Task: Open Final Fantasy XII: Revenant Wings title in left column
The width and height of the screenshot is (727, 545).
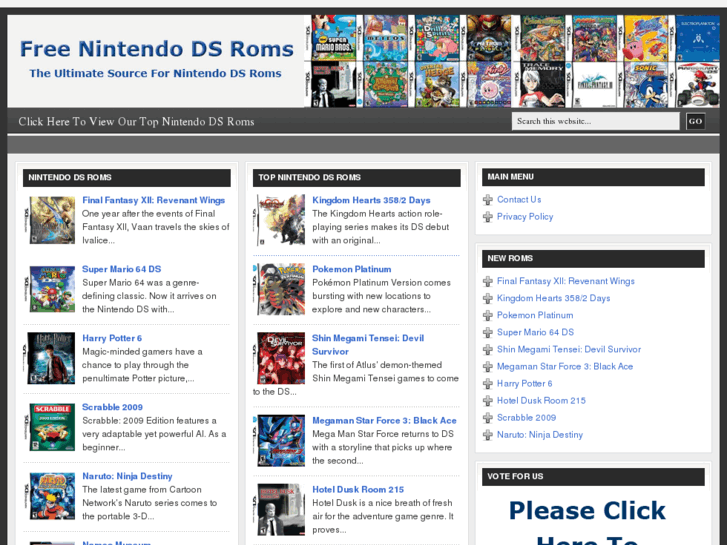Action: (153, 200)
